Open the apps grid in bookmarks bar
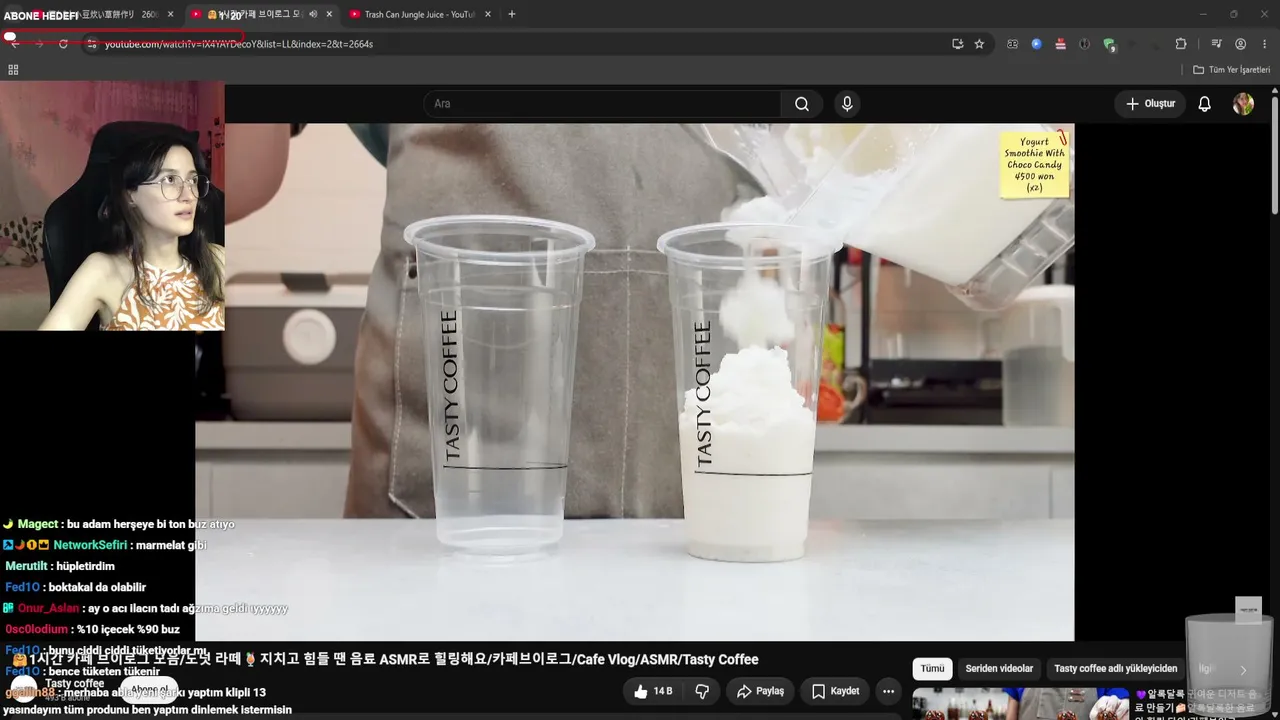This screenshot has height=720, width=1280. (13, 70)
